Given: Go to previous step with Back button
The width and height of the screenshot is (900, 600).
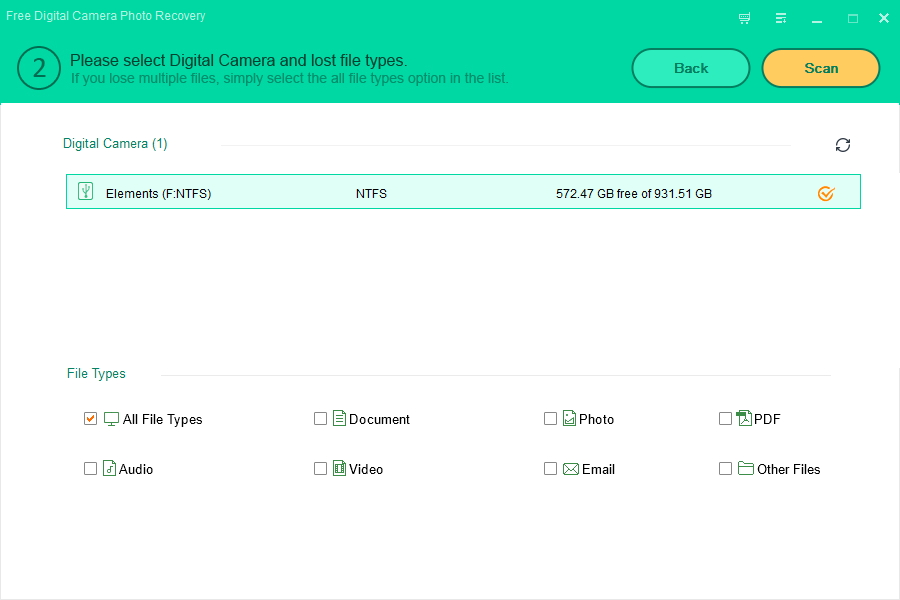Looking at the screenshot, I should [x=690, y=68].
